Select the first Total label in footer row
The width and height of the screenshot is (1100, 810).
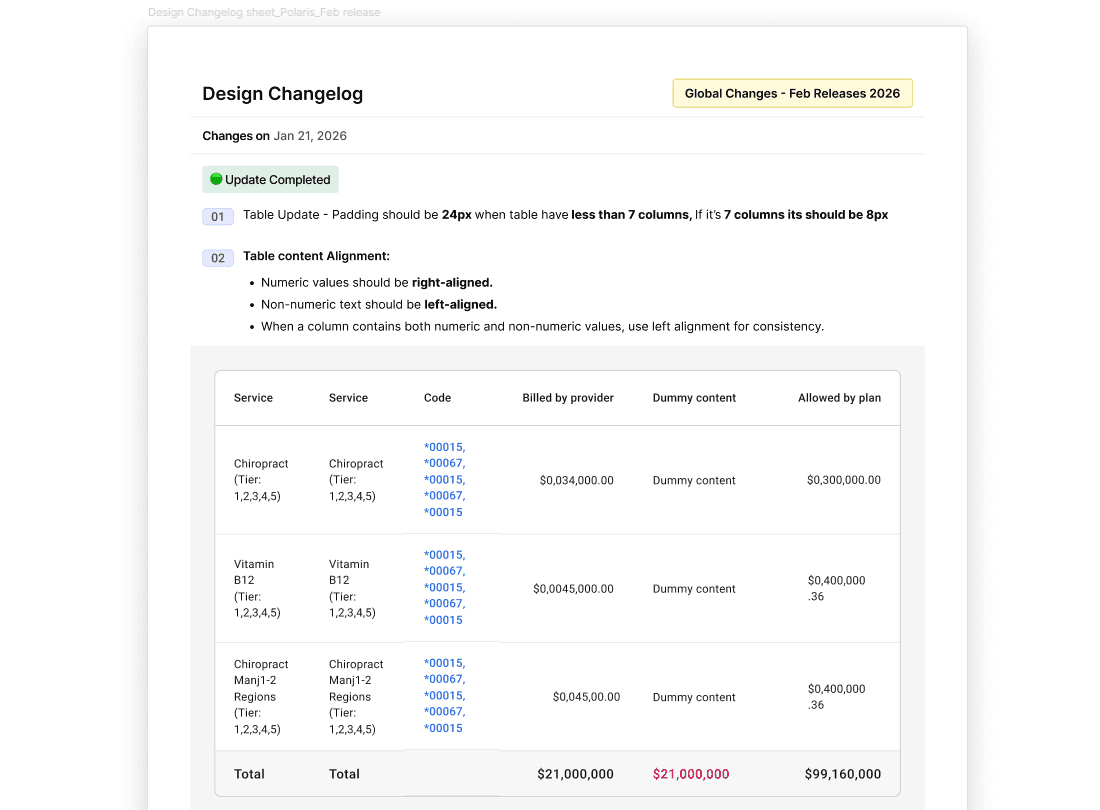(x=249, y=774)
